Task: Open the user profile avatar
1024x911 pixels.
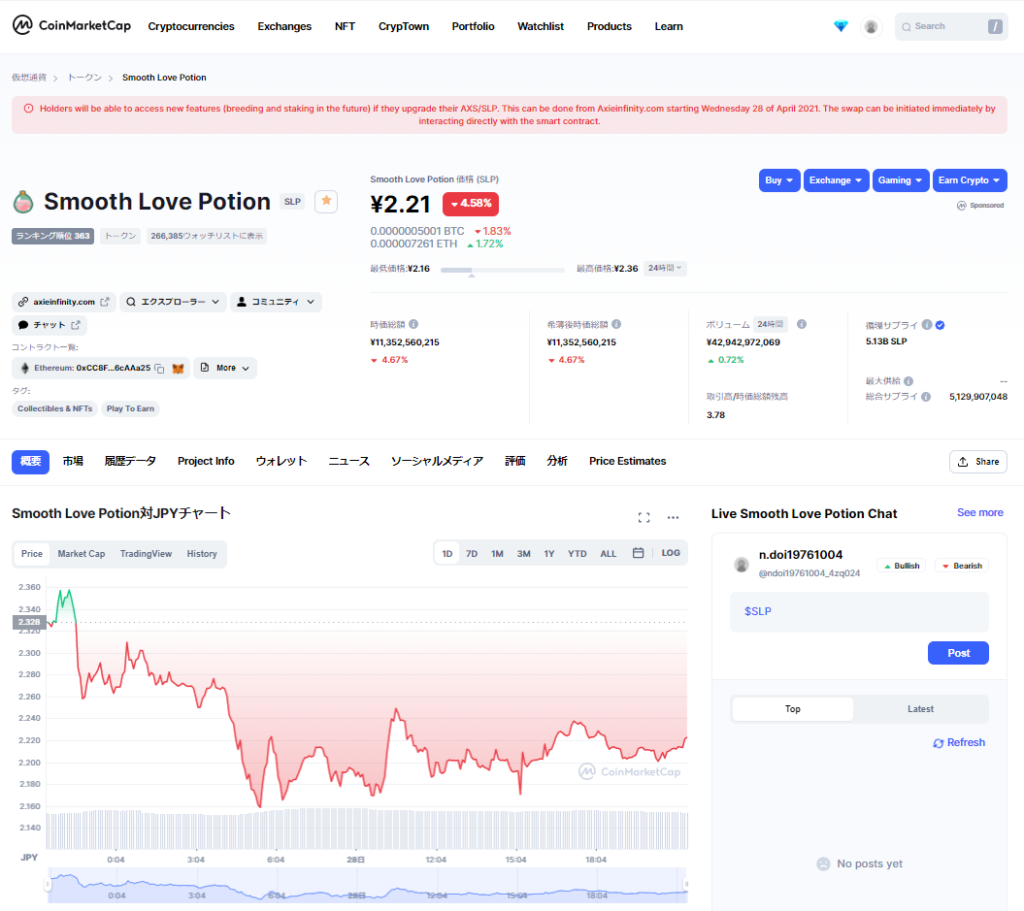Action: tap(871, 27)
